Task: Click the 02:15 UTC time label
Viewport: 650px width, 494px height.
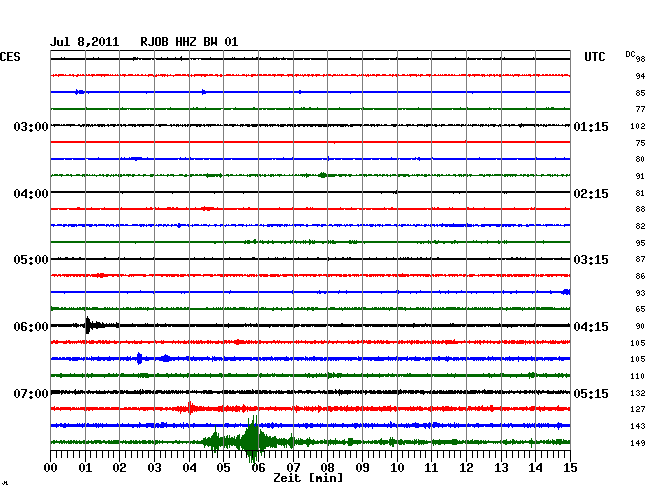Action: click(x=591, y=194)
